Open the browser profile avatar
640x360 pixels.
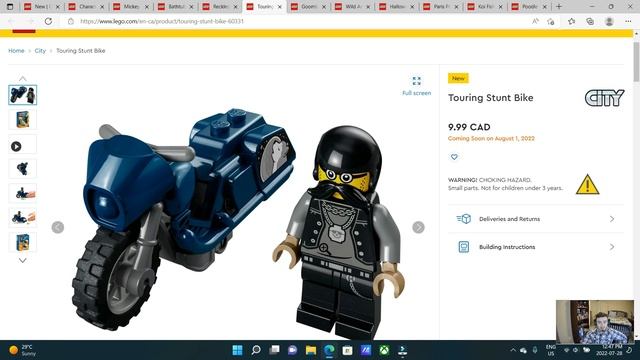[609, 21]
